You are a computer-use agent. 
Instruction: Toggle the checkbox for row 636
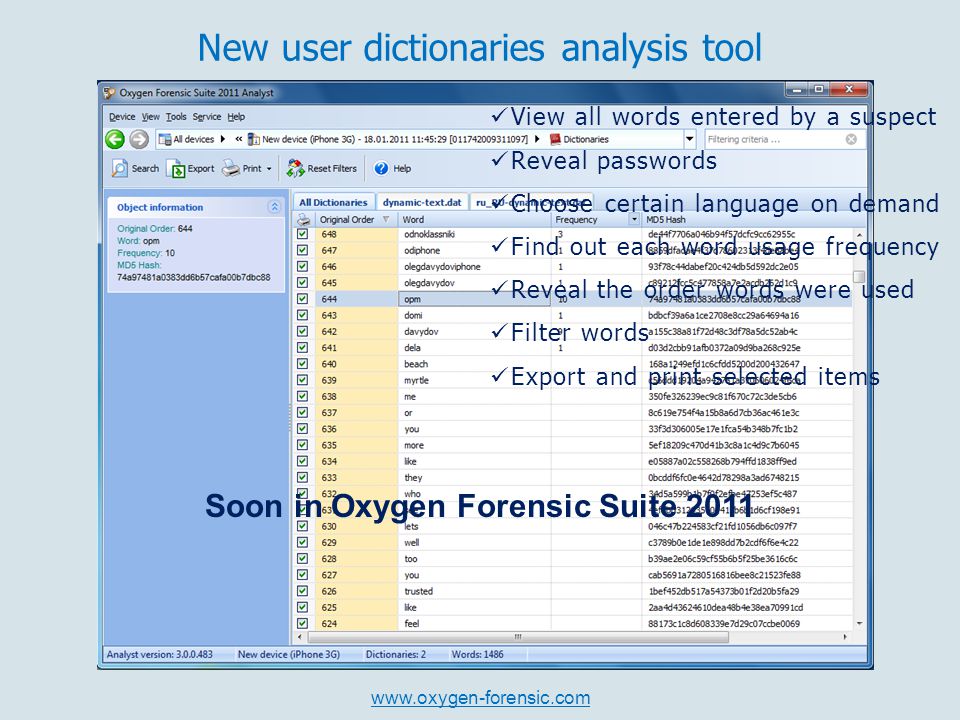coord(302,429)
